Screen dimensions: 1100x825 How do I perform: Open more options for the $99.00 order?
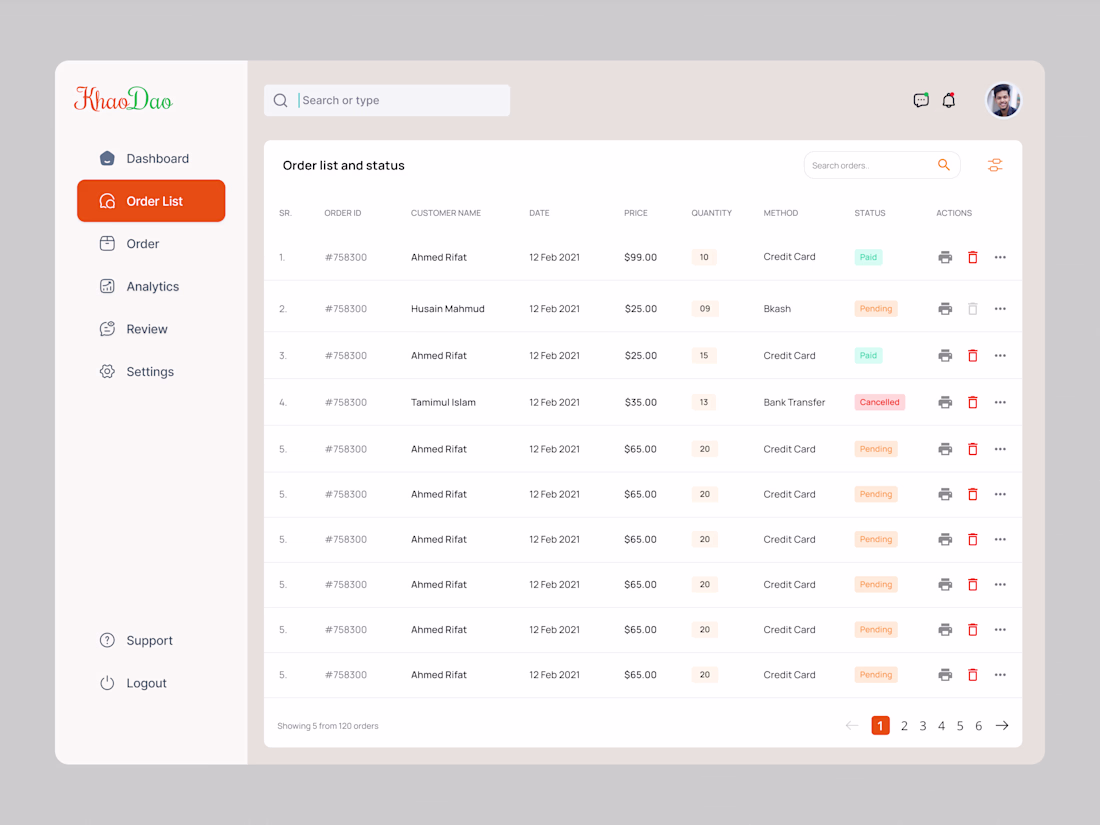1000,257
